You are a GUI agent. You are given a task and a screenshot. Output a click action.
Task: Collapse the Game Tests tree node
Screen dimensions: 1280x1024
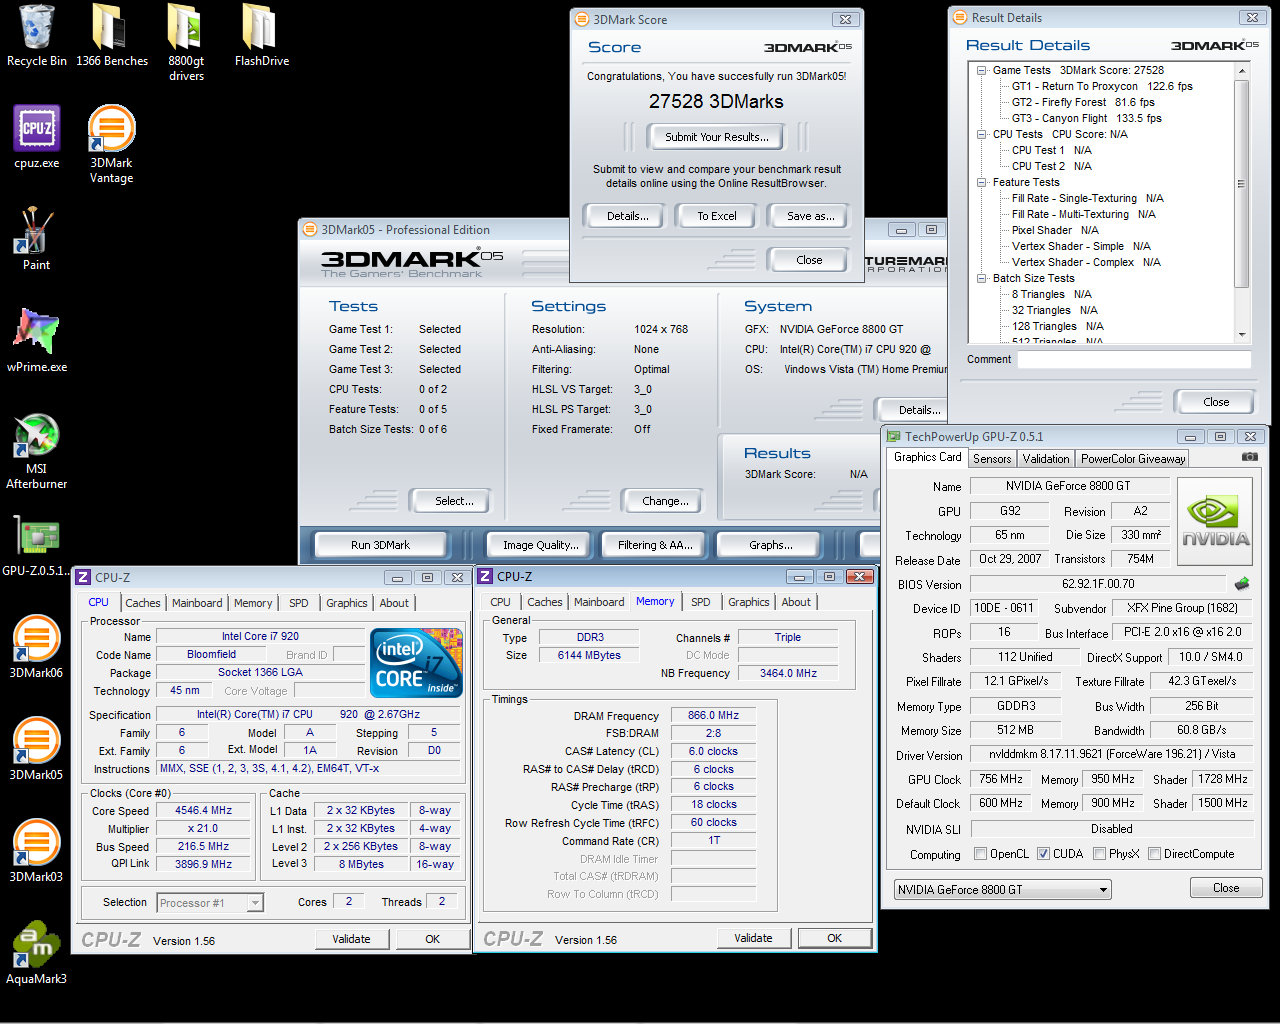tap(982, 70)
